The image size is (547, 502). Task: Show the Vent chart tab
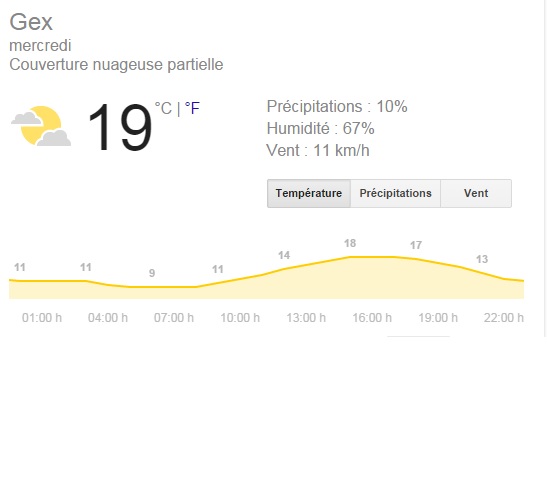476,193
